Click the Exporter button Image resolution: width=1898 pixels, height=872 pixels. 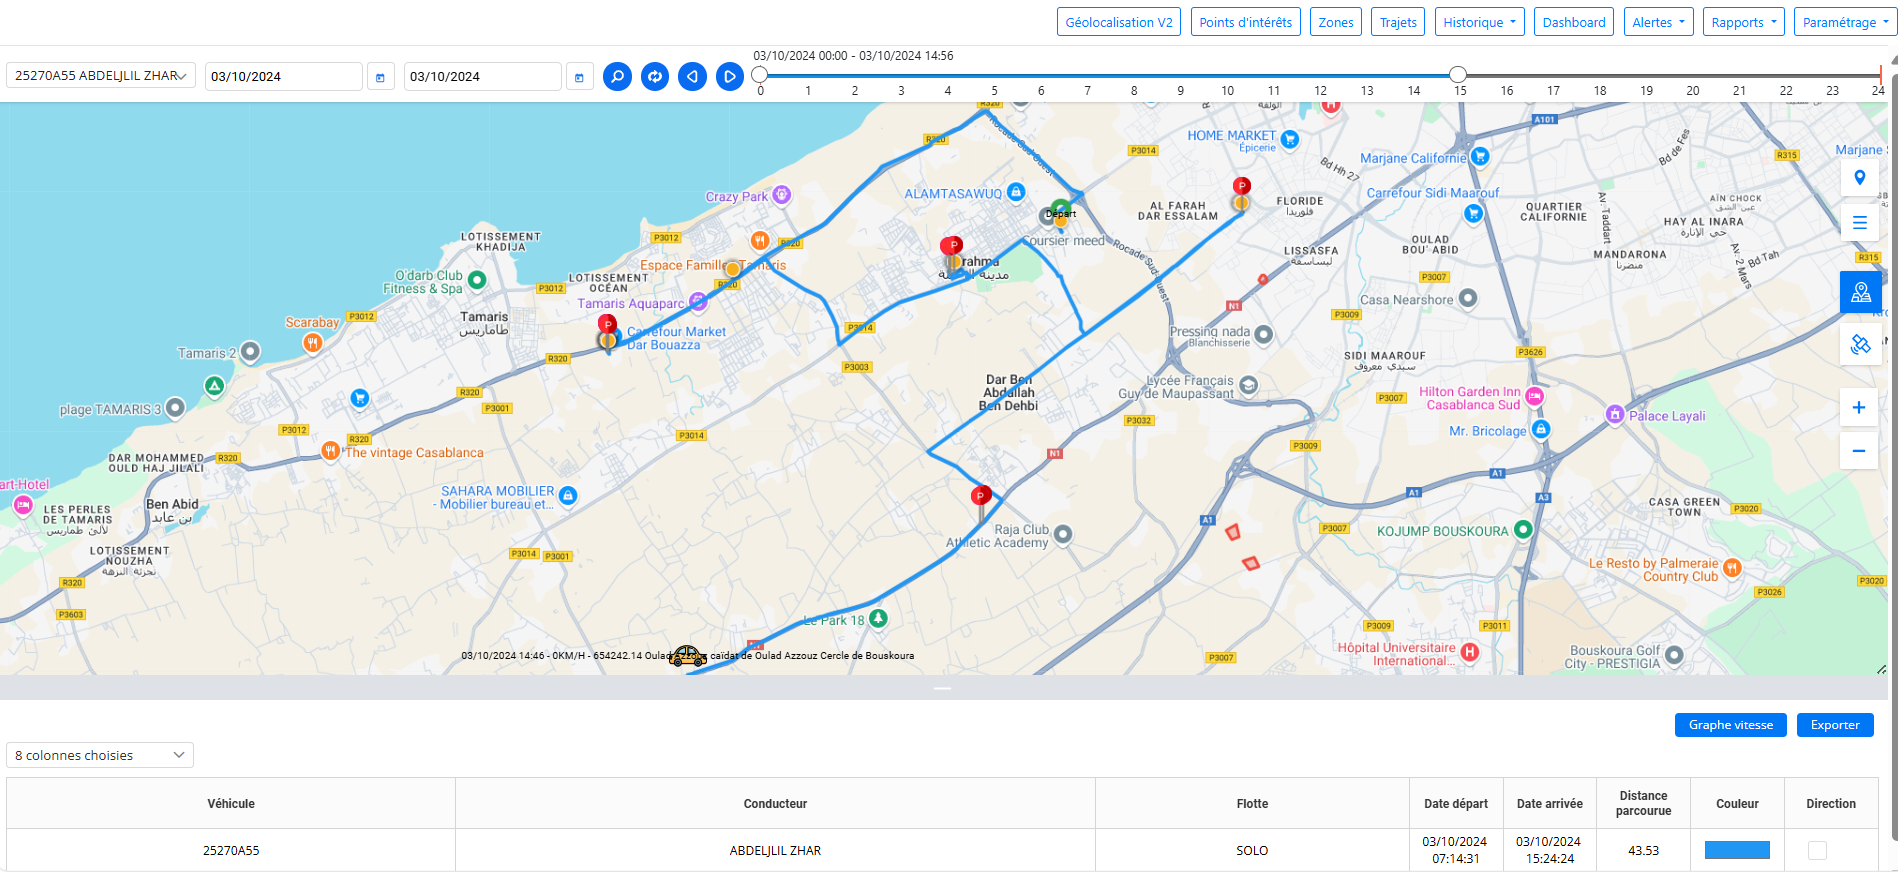(1835, 725)
